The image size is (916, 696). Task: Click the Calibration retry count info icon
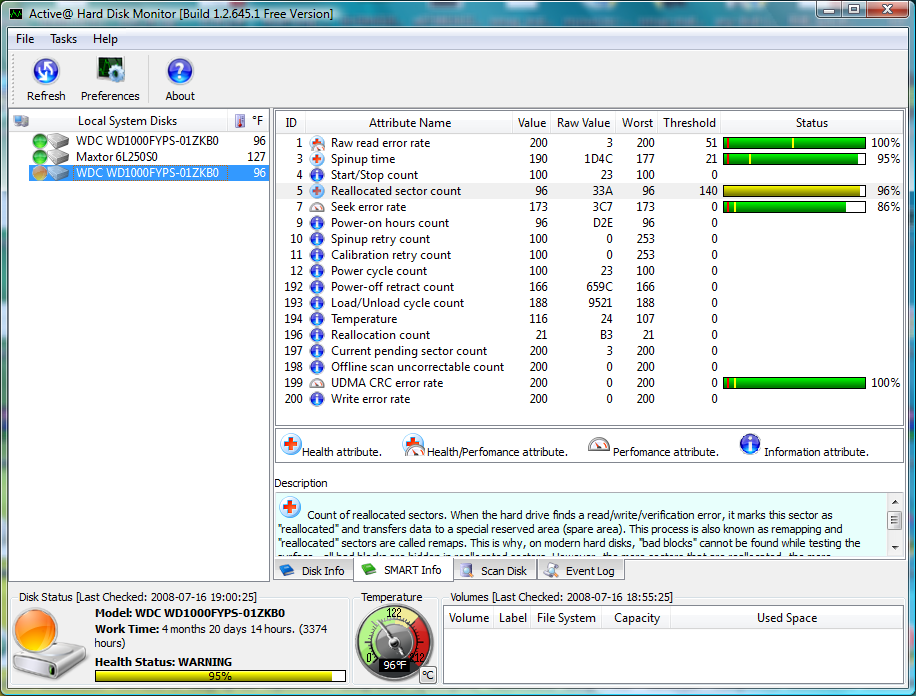pyautogui.click(x=317, y=255)
